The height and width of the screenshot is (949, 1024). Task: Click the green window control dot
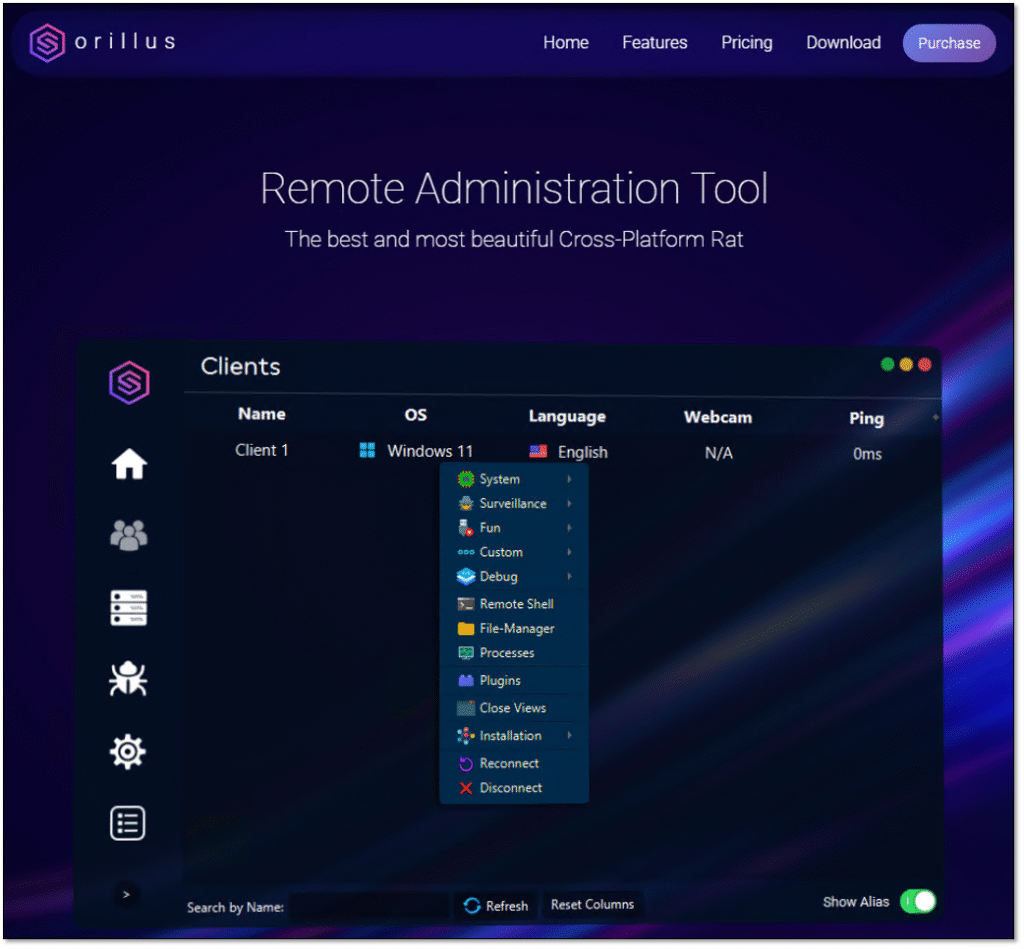coord(887,365)
